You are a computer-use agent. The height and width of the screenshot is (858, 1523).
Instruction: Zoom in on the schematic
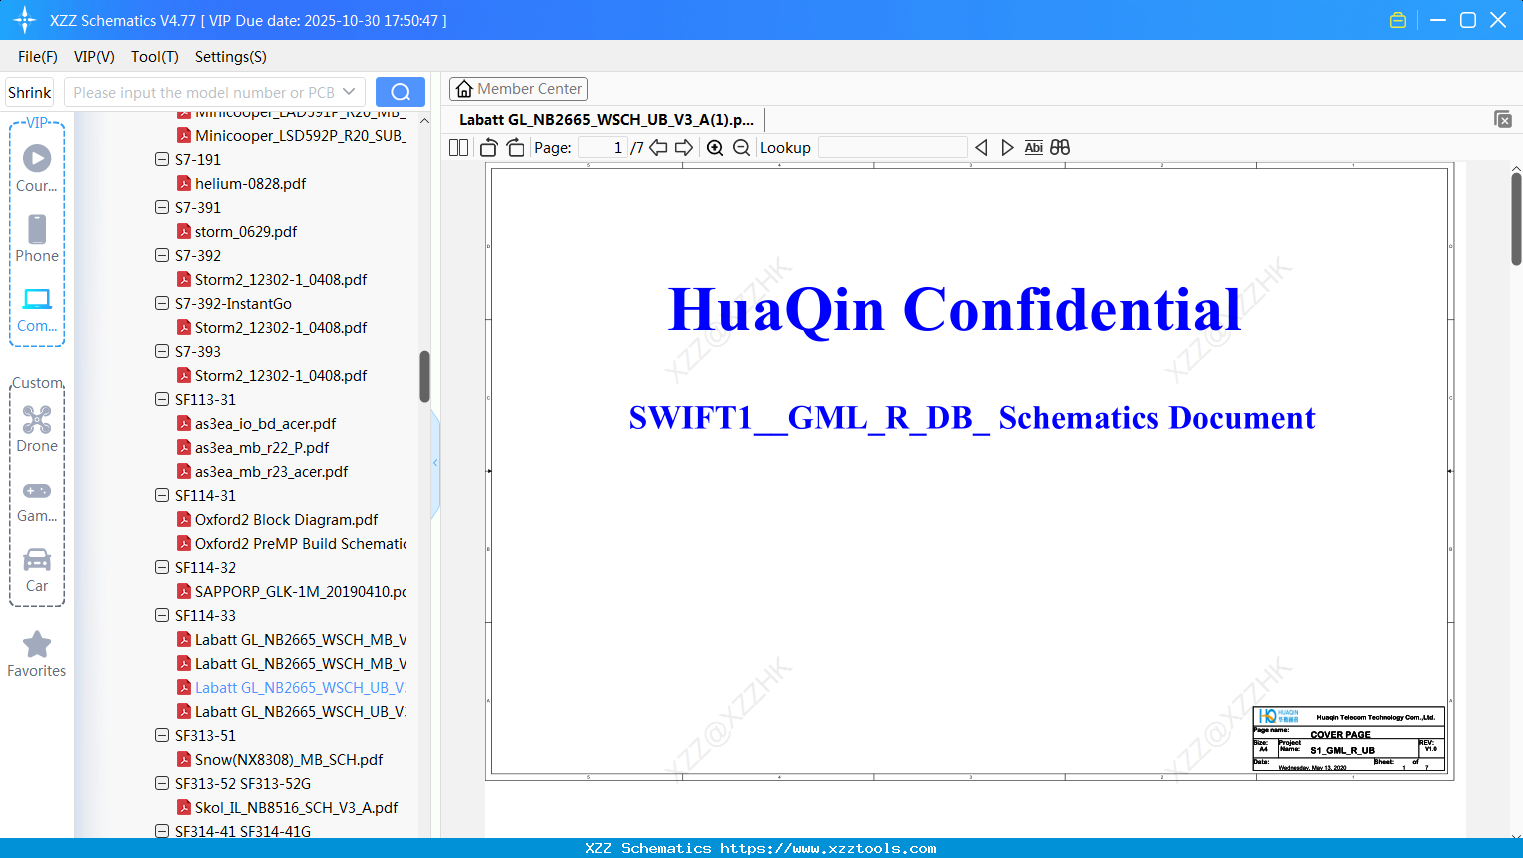715,148
